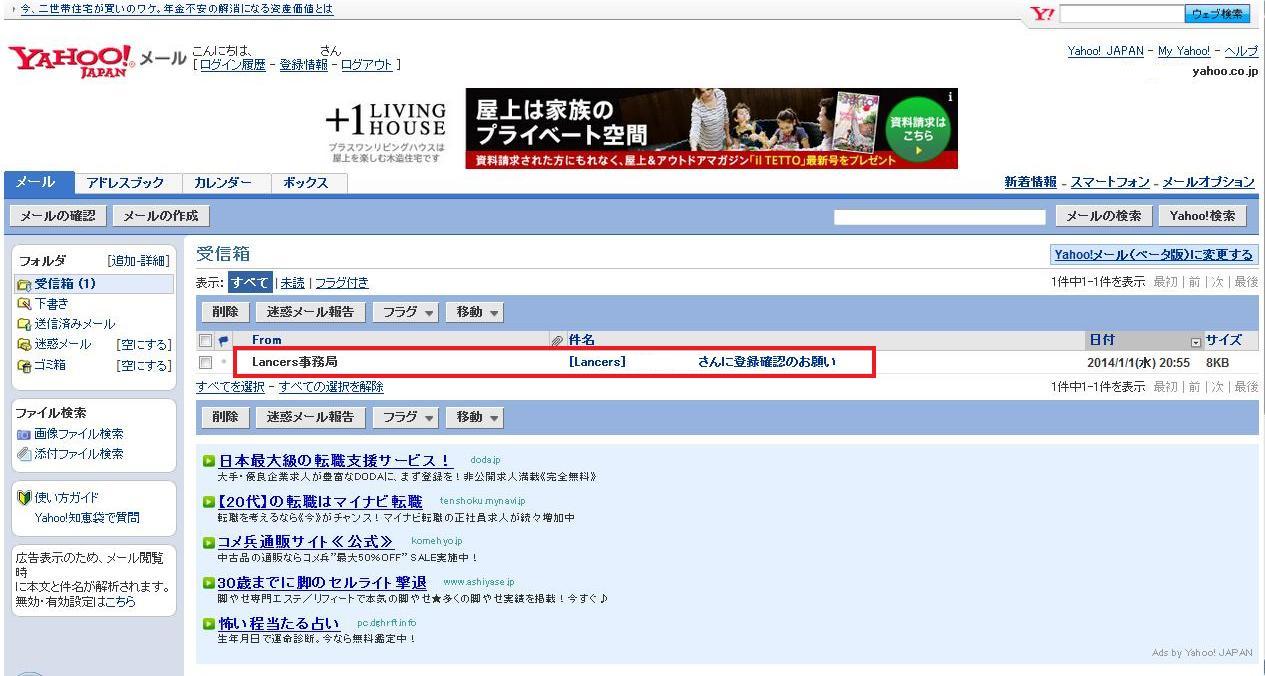Toggle the flag dot on Lancers事務局 row

pos(224,362)
